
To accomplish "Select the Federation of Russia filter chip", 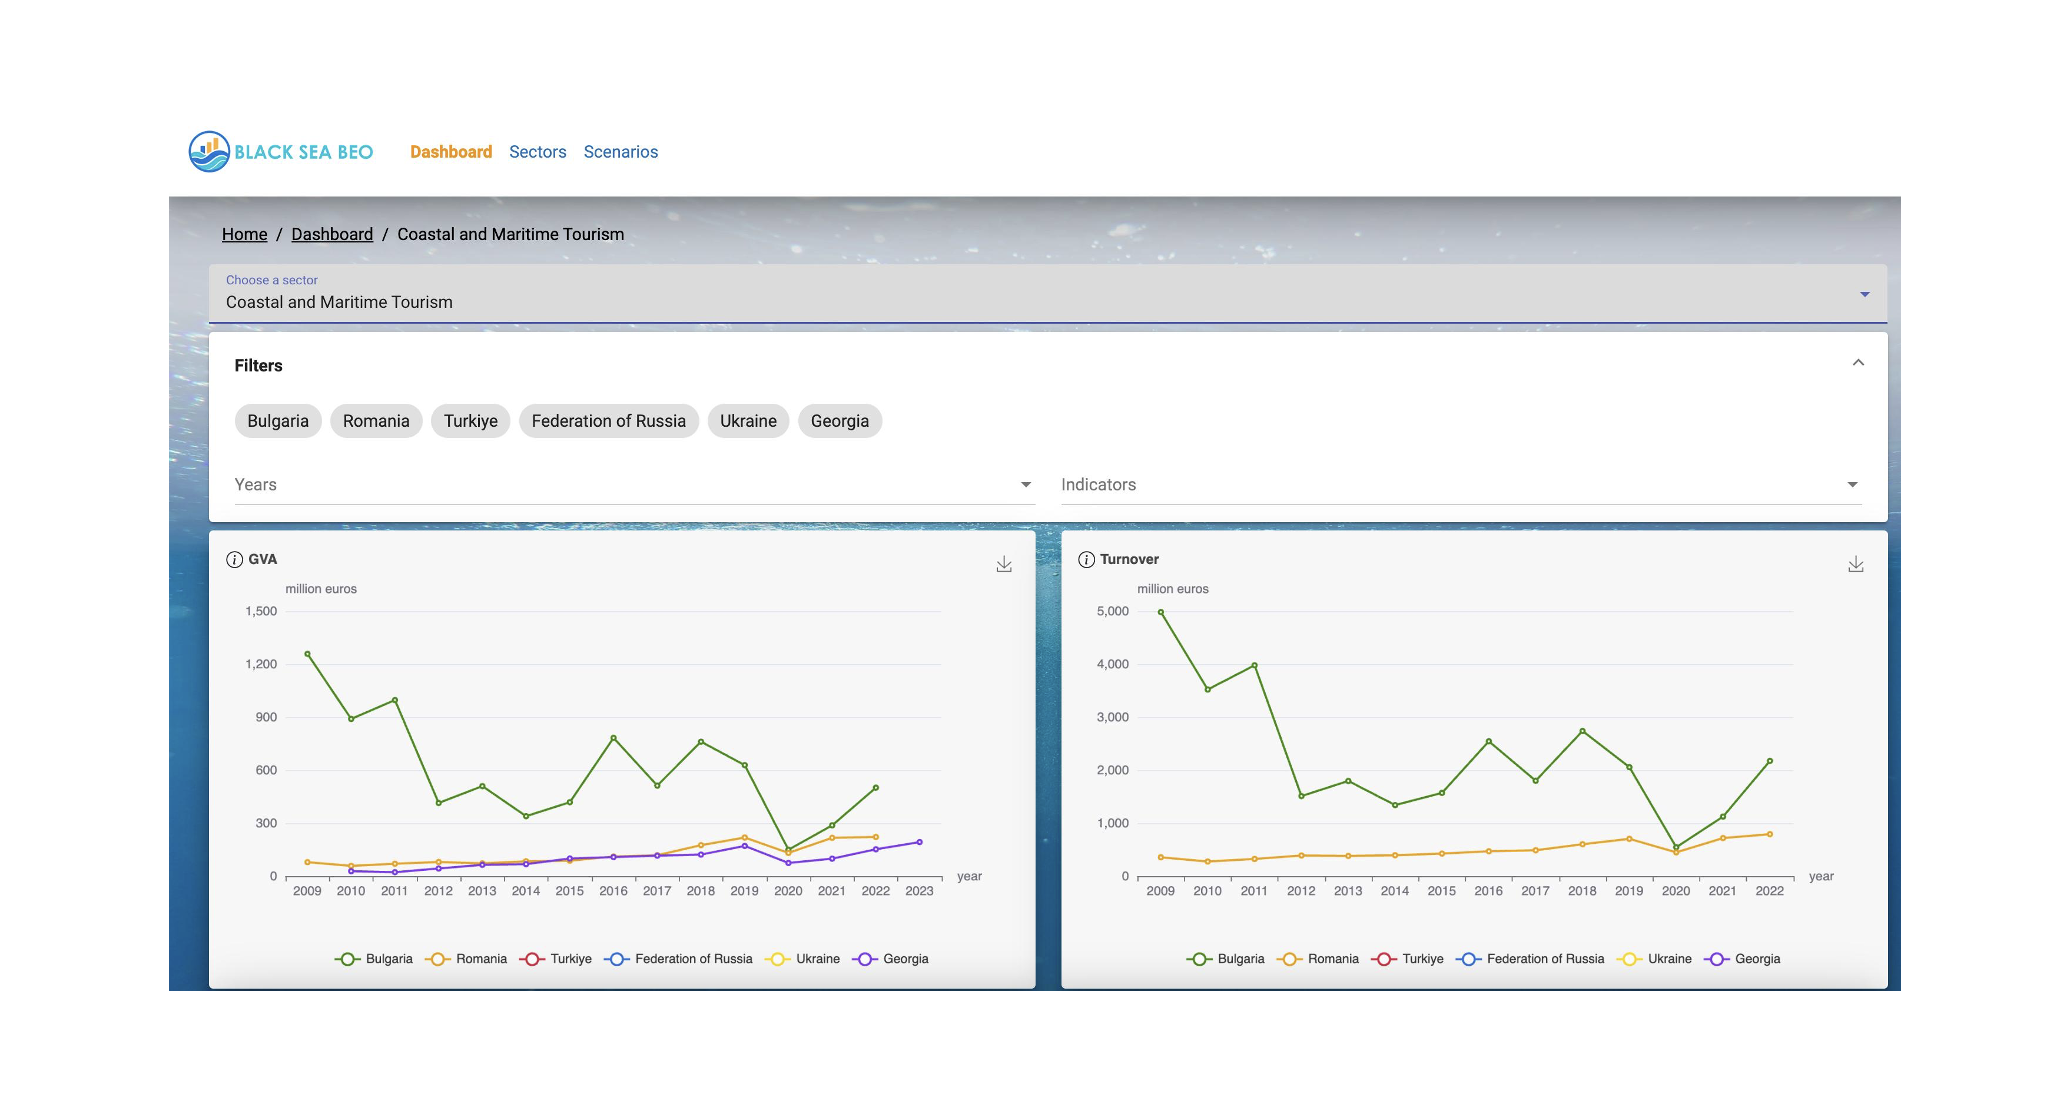I will [x=609, y=421].
